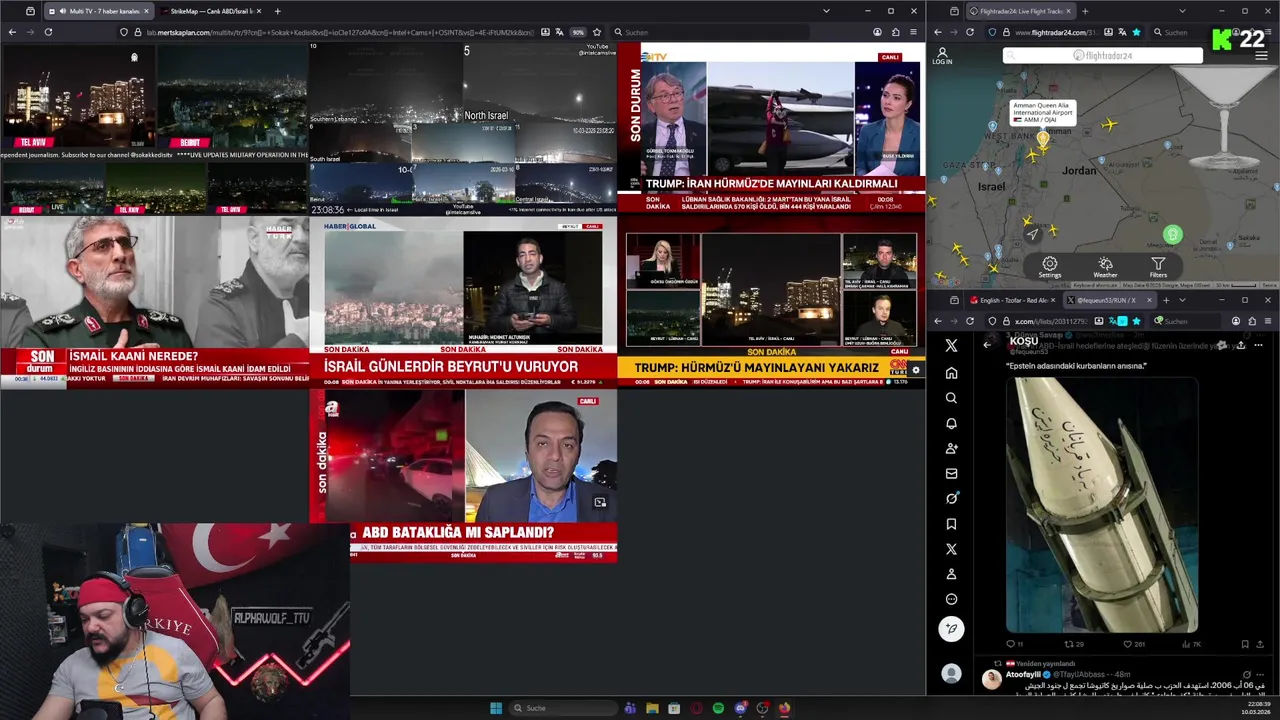Share the rocket photo post

point(1261,644)
